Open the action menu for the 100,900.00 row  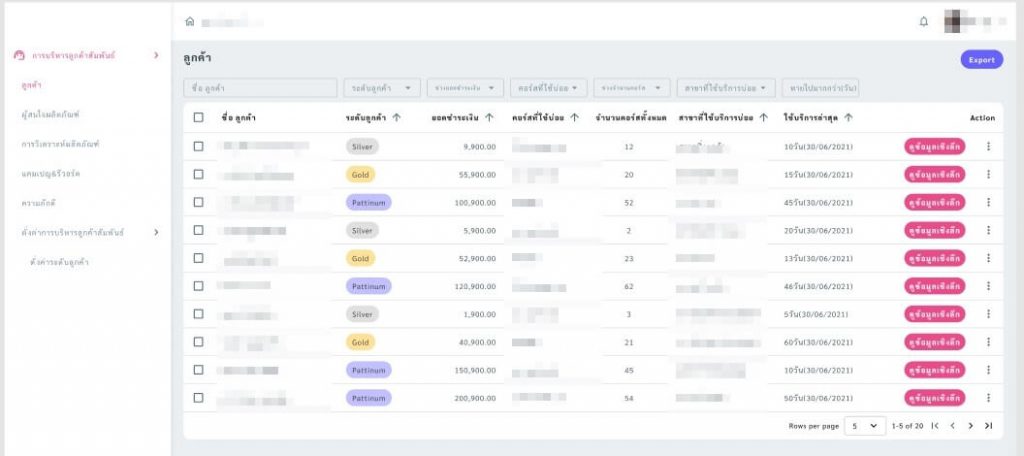pos(988,203)
